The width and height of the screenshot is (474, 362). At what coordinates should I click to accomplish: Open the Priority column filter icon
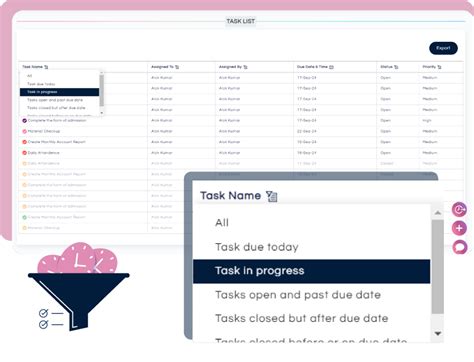coord(439,67)
